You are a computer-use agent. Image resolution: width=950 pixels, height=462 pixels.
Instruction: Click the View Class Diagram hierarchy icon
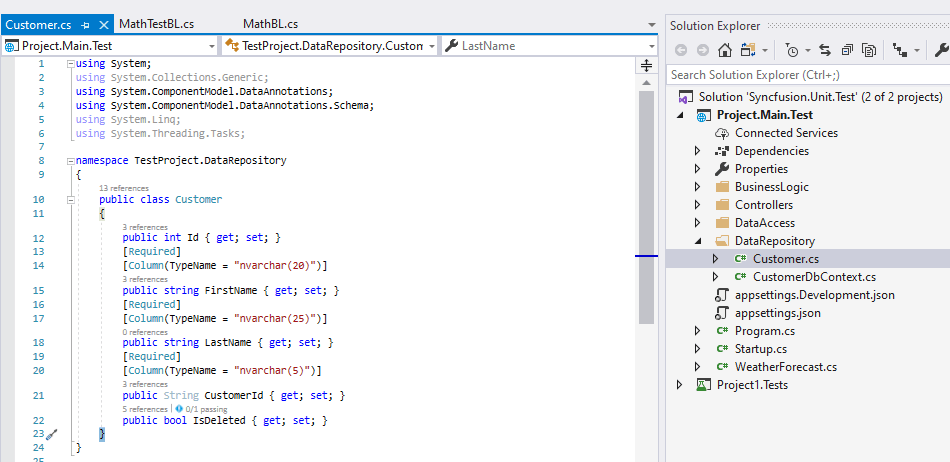click(901, 49)
